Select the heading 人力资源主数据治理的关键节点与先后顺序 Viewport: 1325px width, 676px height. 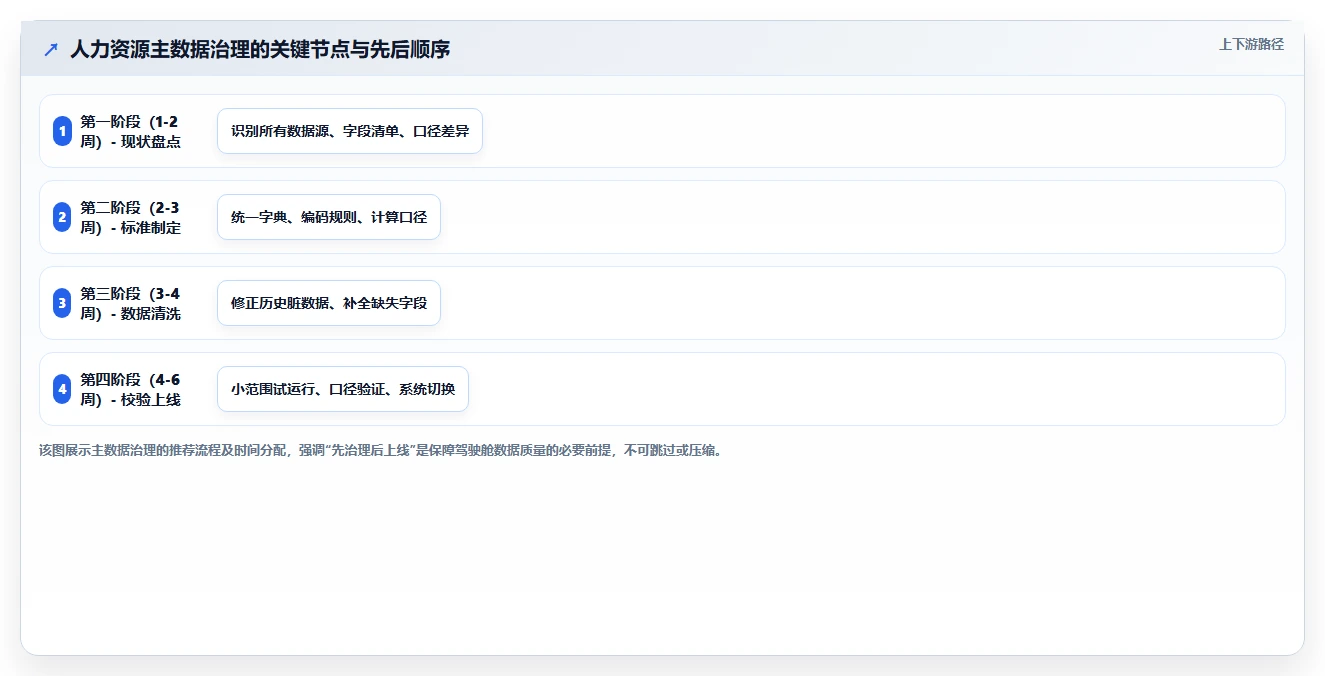pos(260,49)
